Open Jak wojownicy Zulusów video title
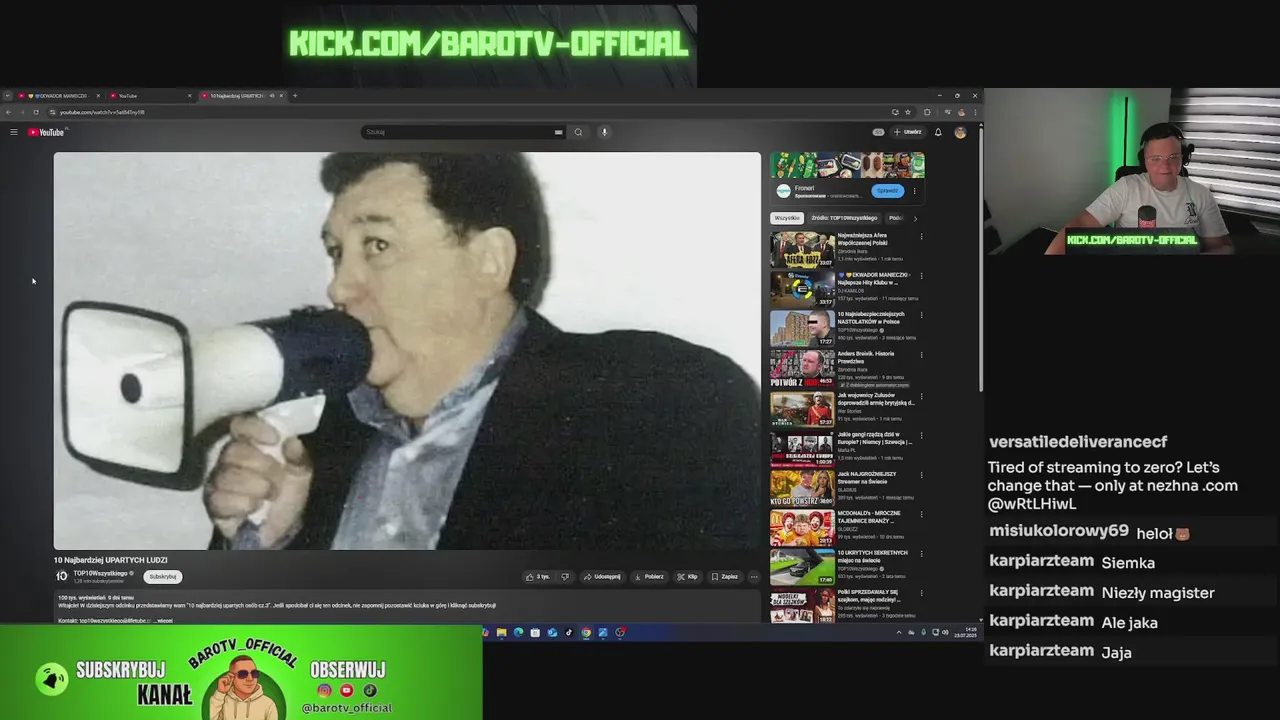The height and width of the screenshot is (720, 1280). pos(876,399)
